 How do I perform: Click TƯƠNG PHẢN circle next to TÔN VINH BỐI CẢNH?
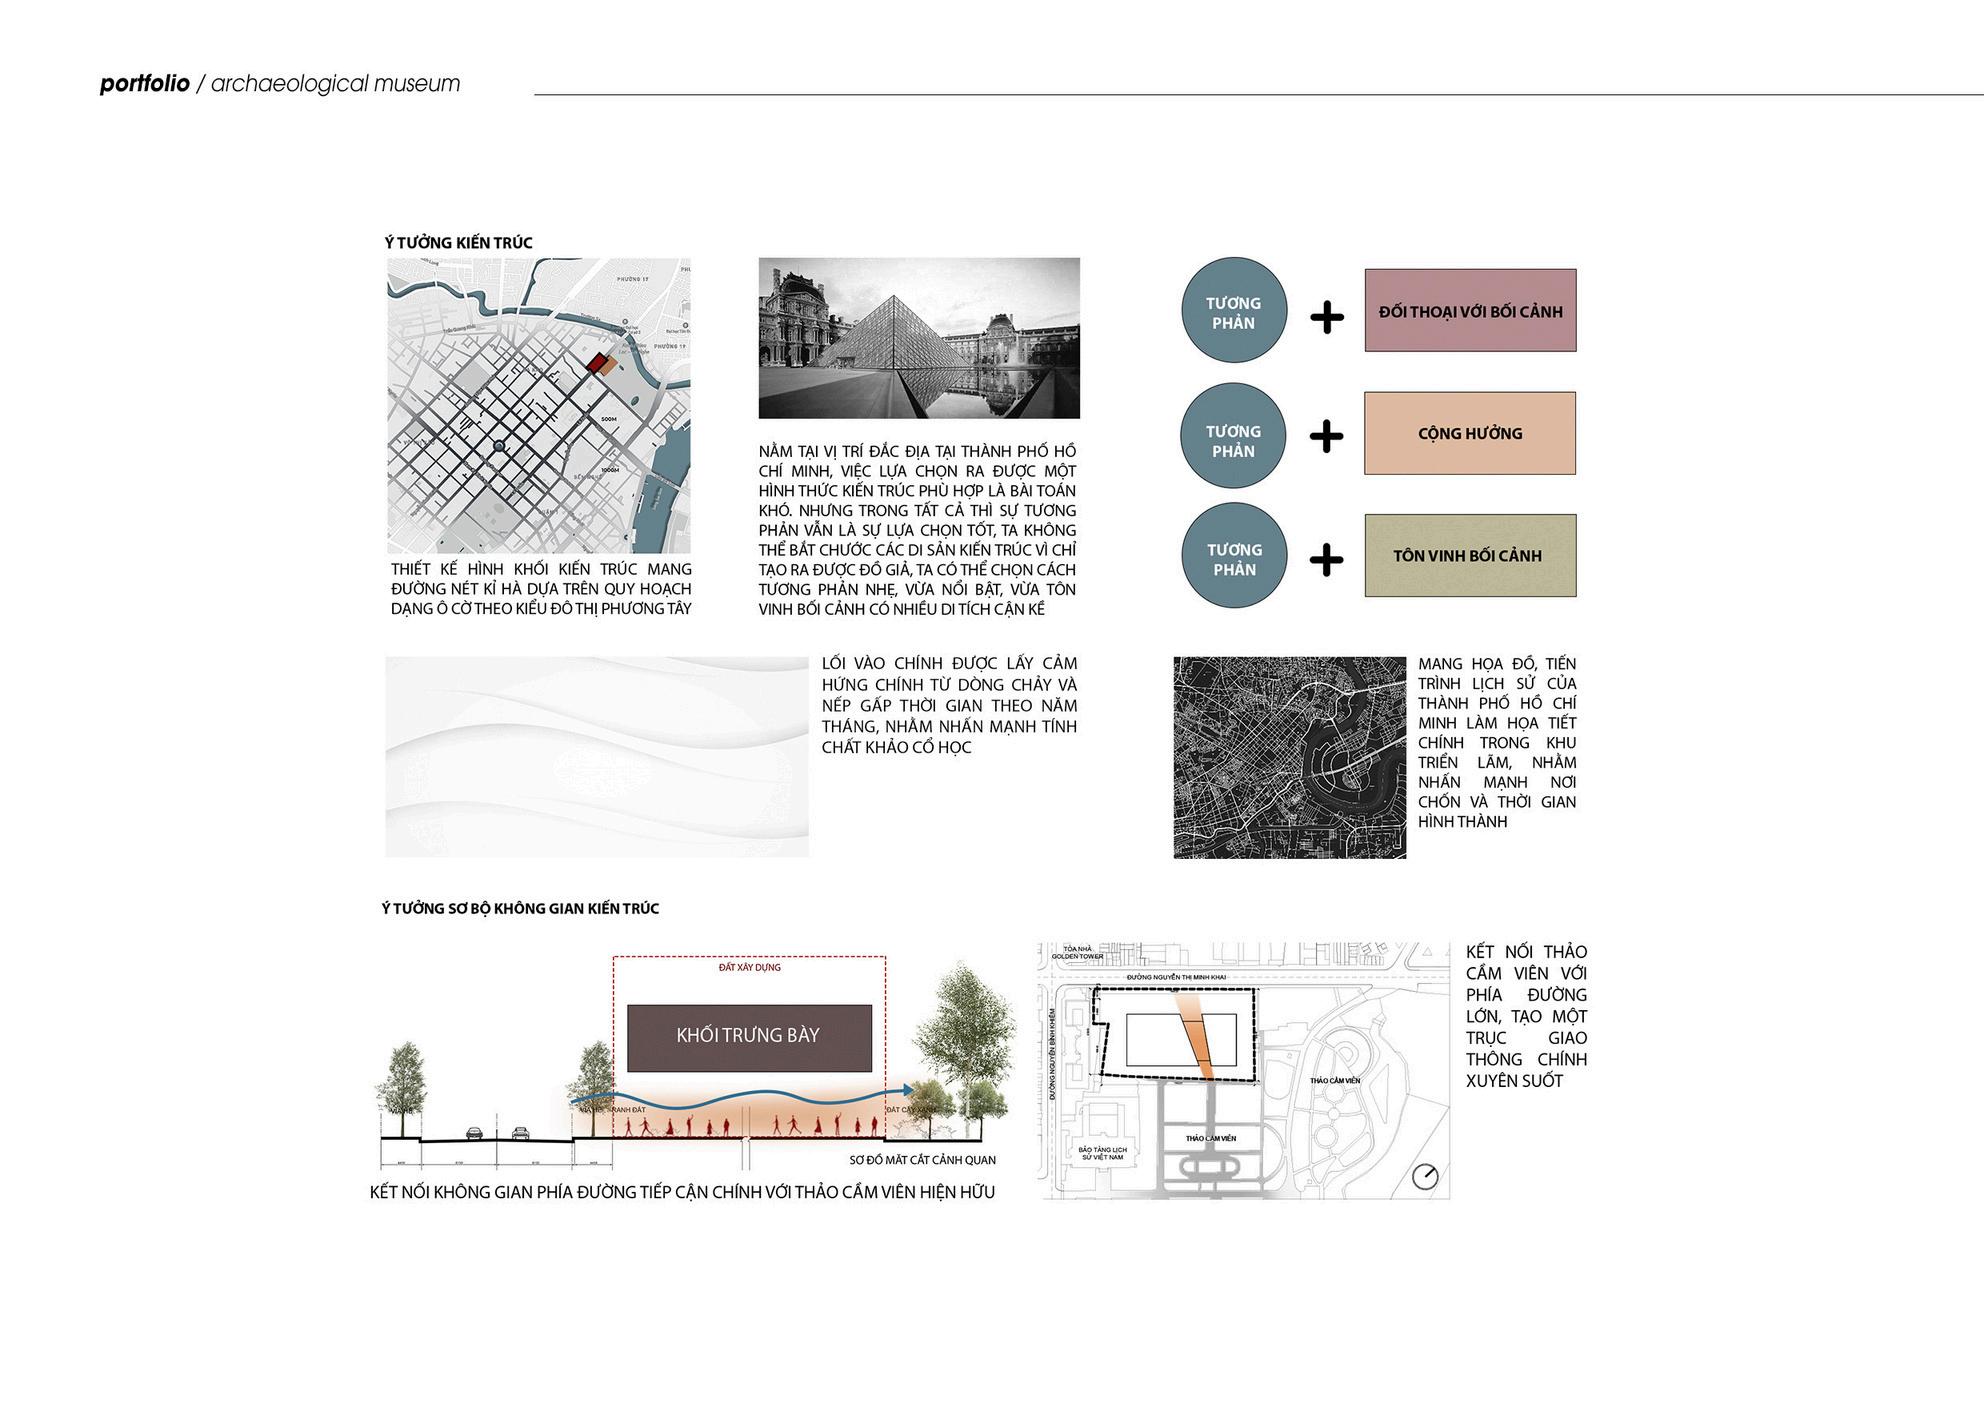1234,555
